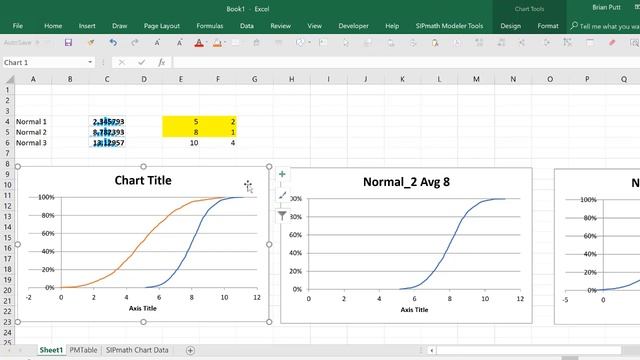Click 'Axis Title' in the first chart
Screen dimensions: 640x360
coord(142,308)
